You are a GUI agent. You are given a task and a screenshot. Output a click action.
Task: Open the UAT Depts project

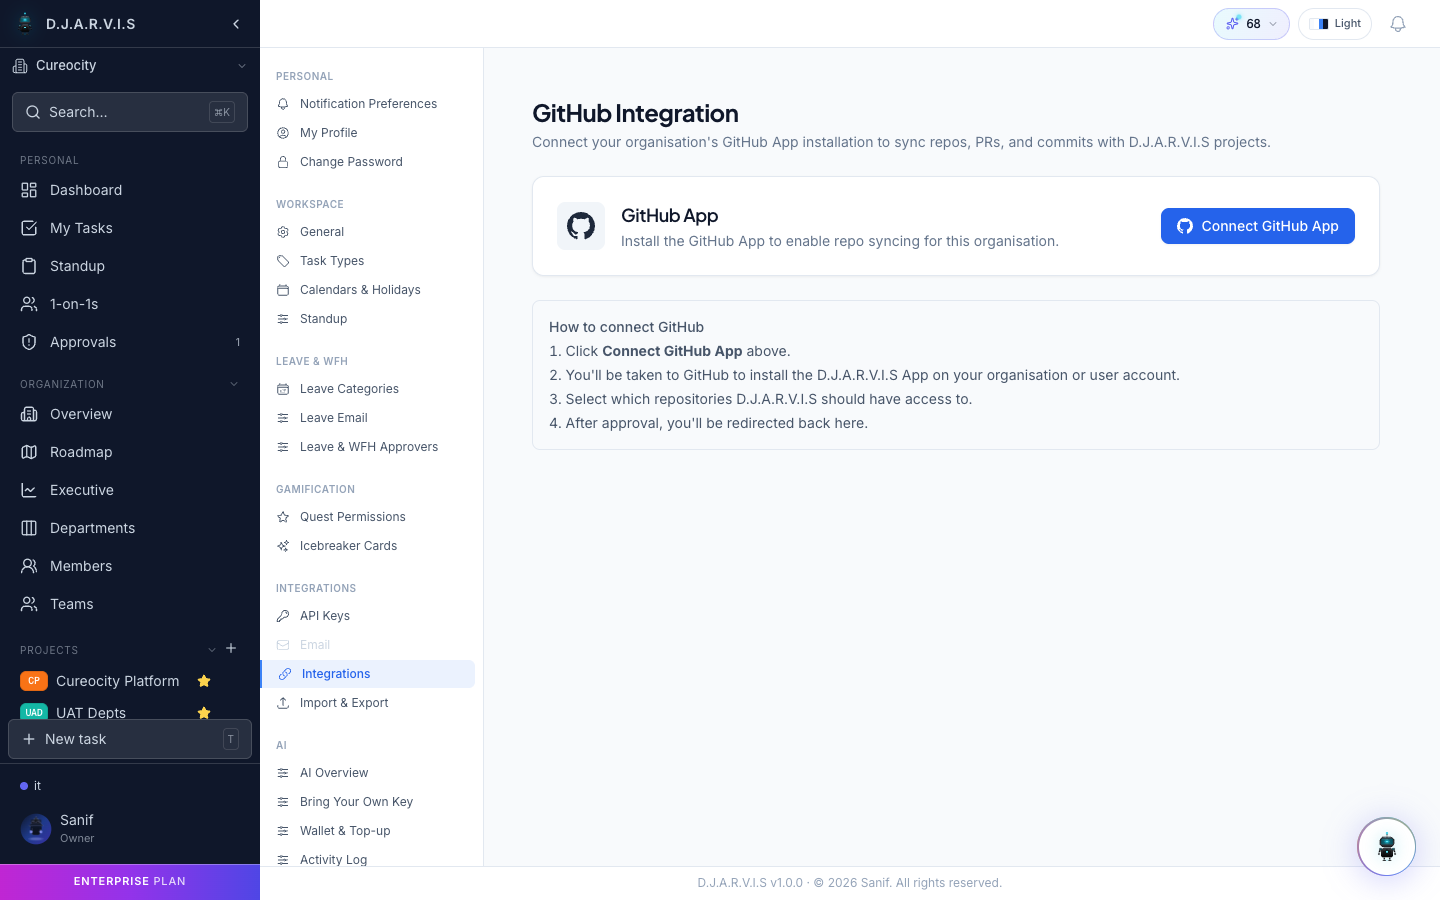(91, 713)
